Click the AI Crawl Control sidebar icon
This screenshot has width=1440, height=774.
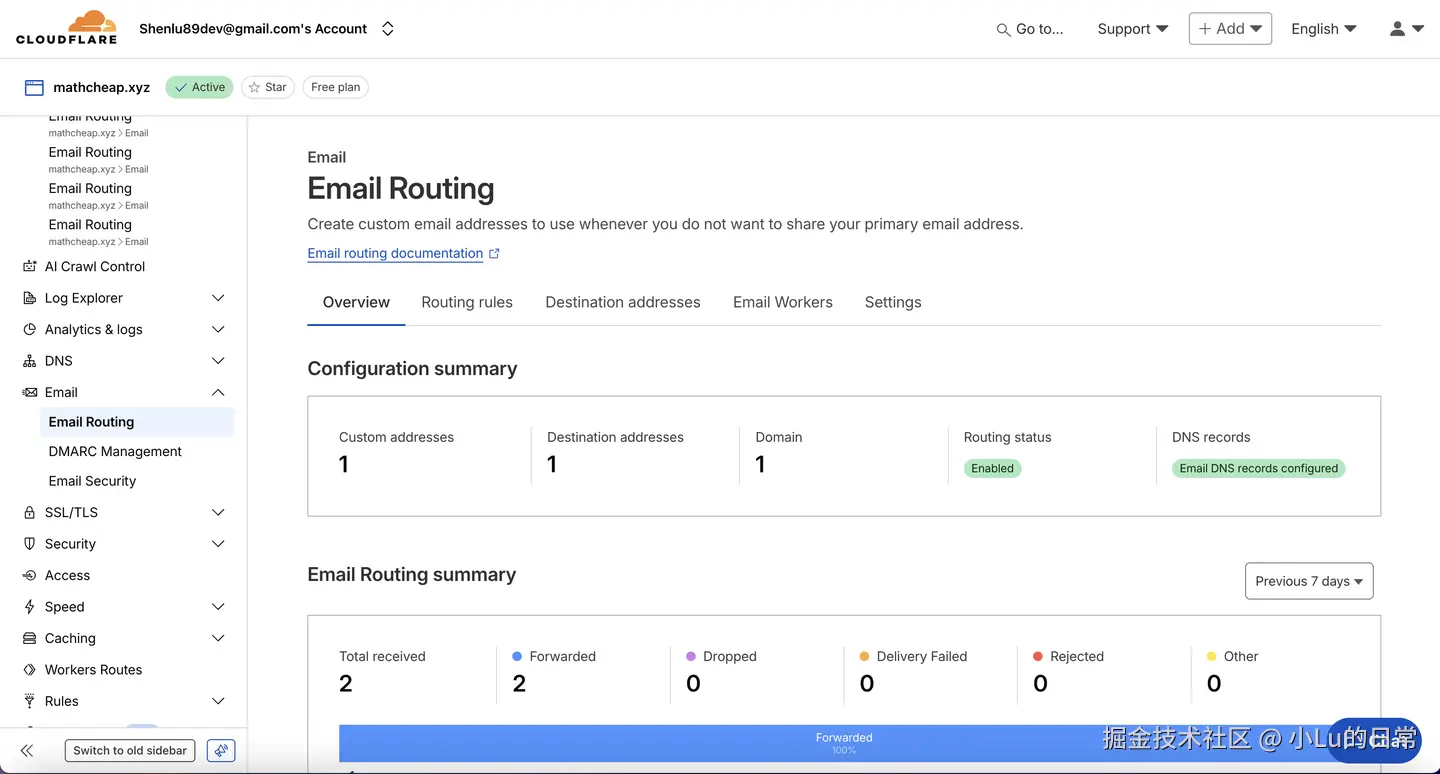30,266
